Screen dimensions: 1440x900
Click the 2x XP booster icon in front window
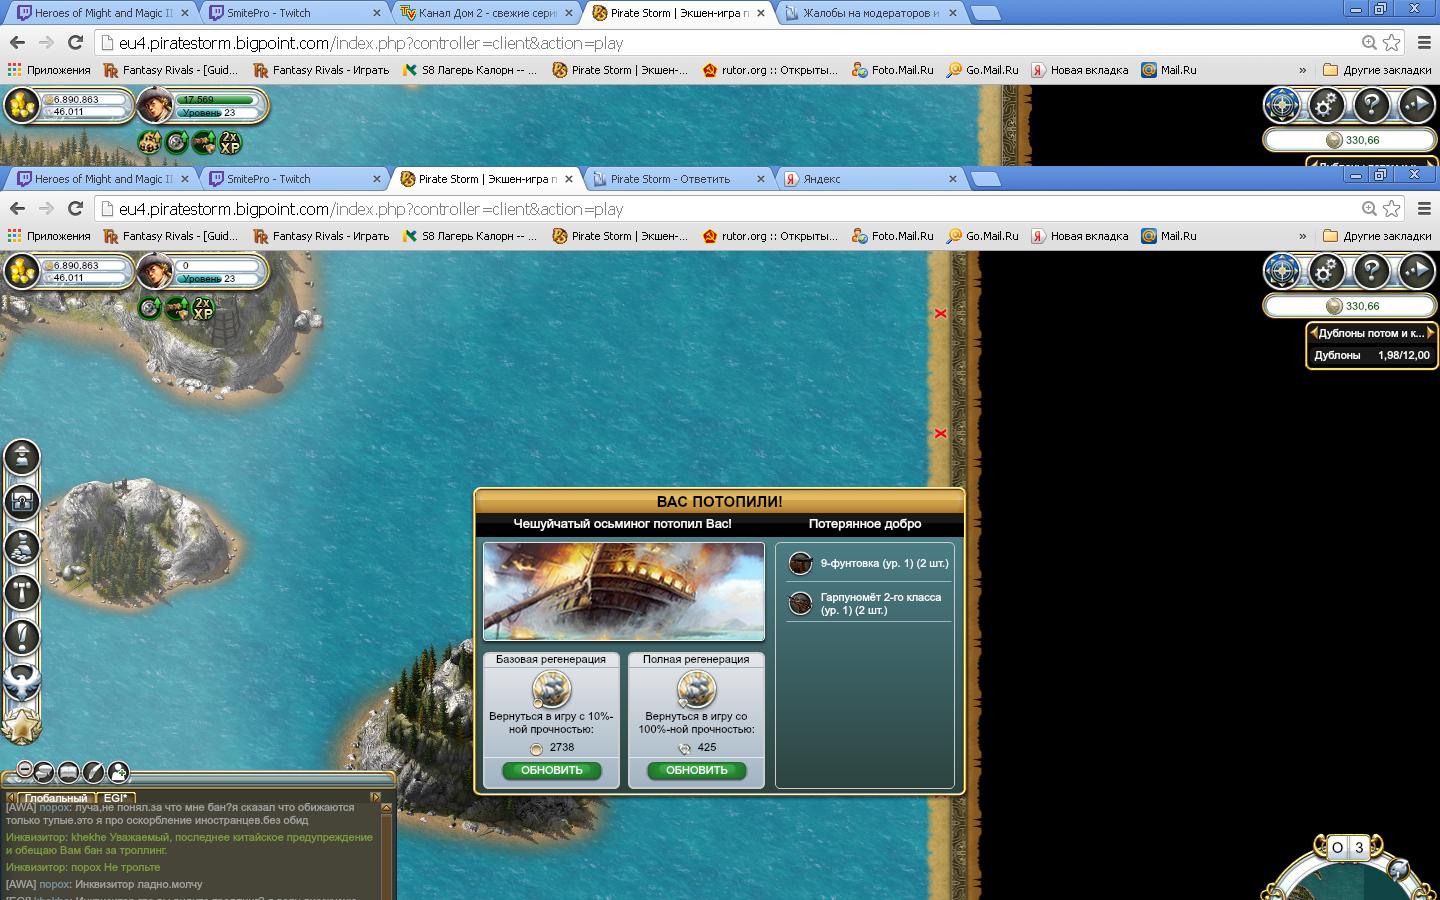tap(203, 308)
